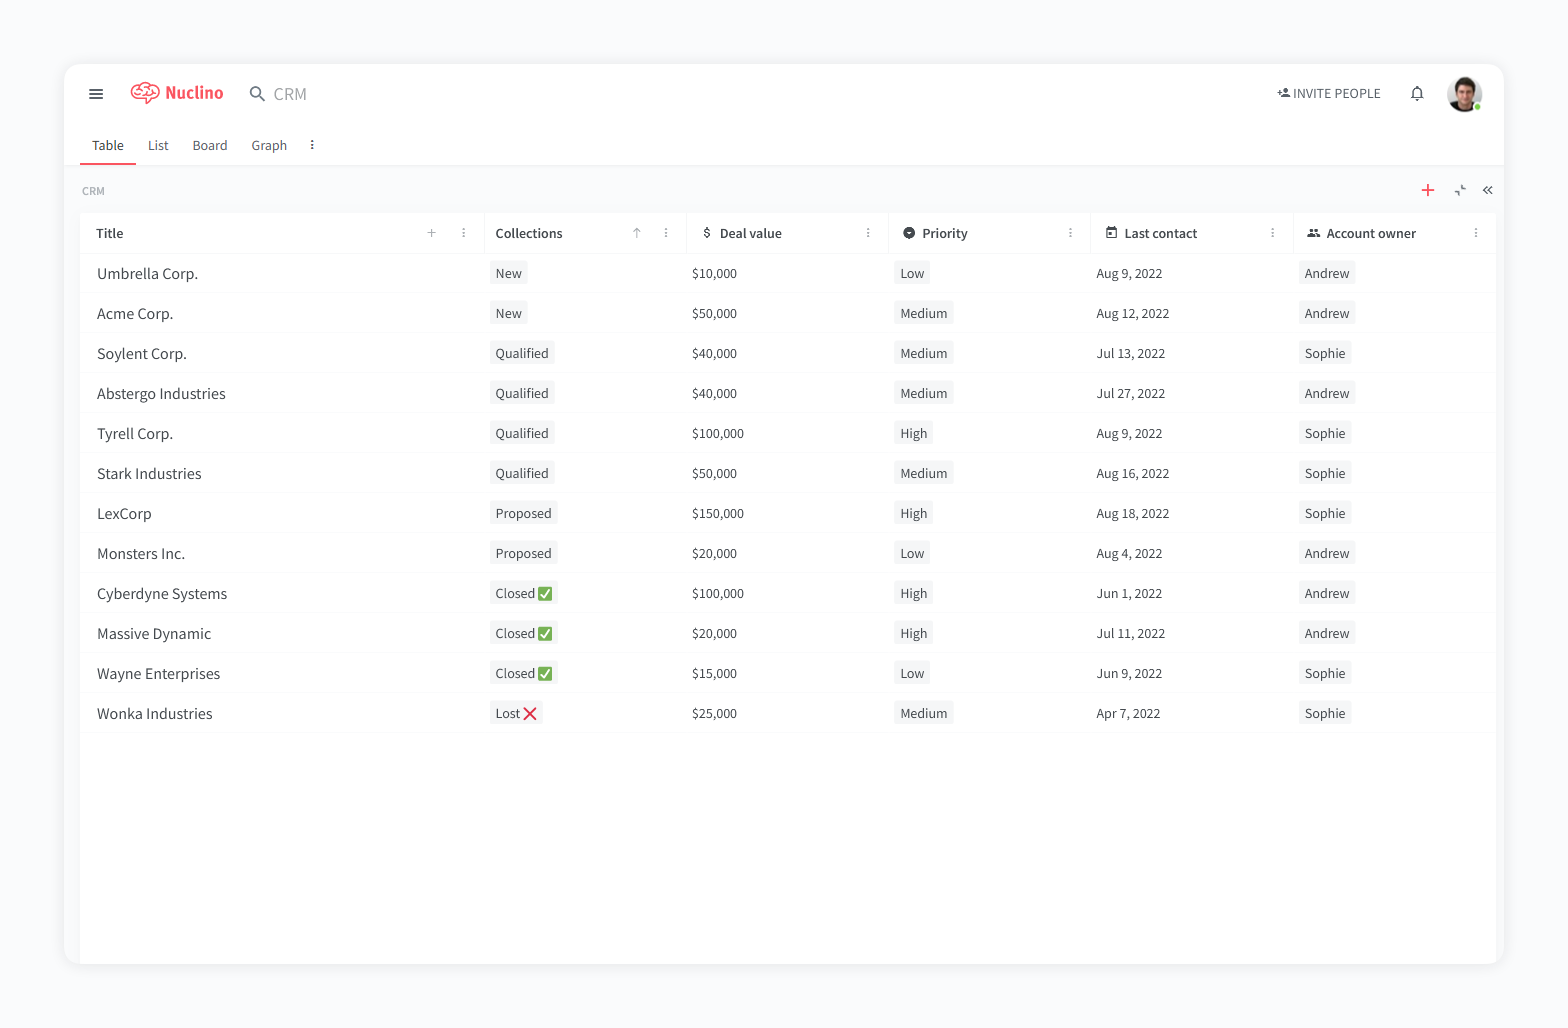Click Closed tag on Massive Dynamic
This screenshot has width=1568, height=1028.
(x=524, y=633)
